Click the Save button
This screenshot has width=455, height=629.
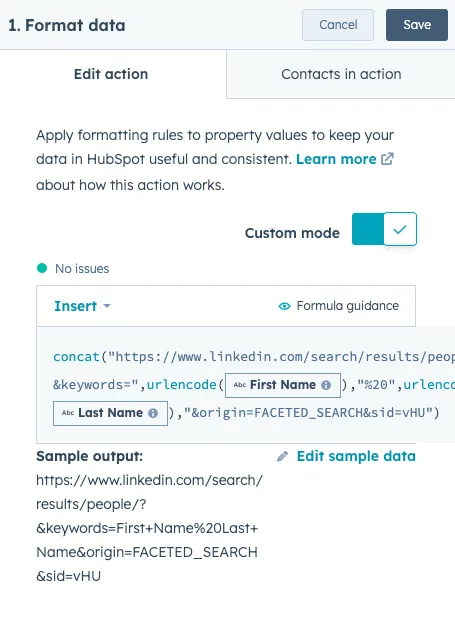tap(416, 25)
